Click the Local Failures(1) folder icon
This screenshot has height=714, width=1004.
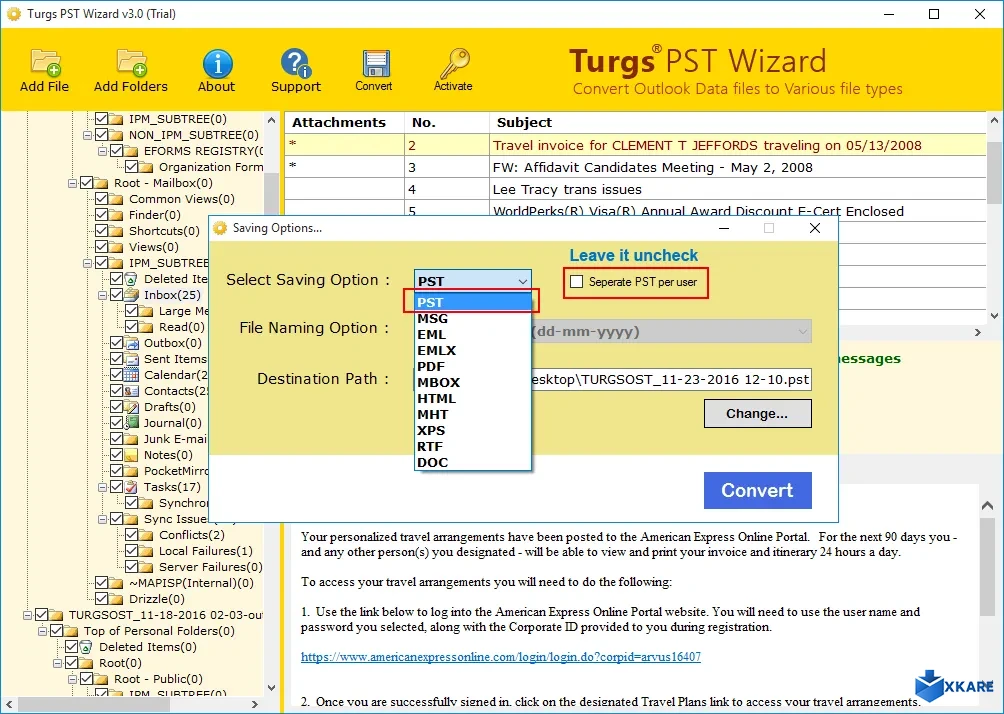146,551
